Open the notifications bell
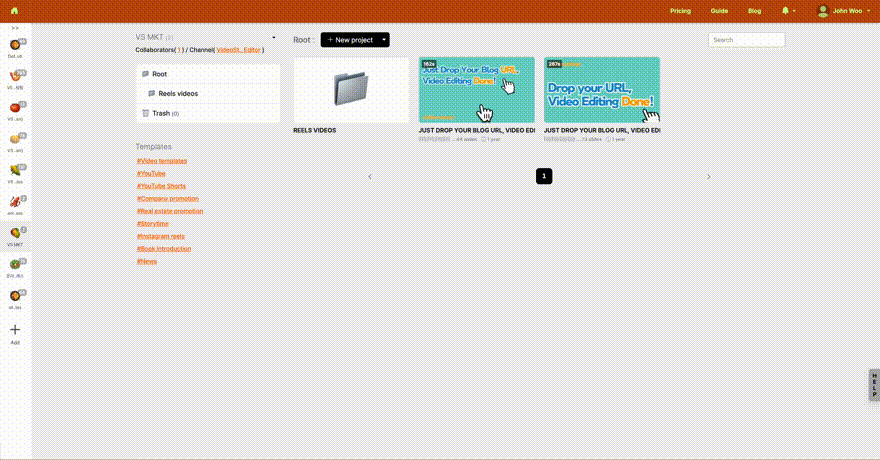Image resolution: width=880 pixels, height=460 pixels. click(785, 11)
